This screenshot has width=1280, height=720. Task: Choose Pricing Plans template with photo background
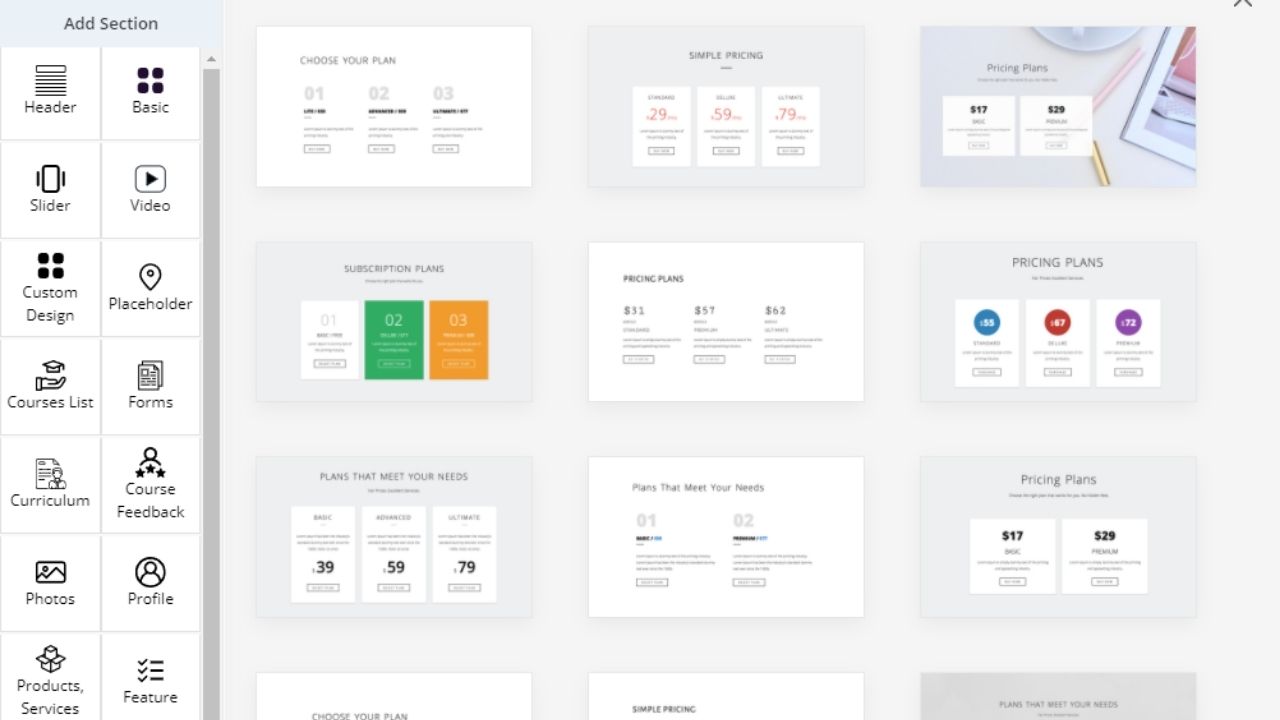[x=1058, y=106]
